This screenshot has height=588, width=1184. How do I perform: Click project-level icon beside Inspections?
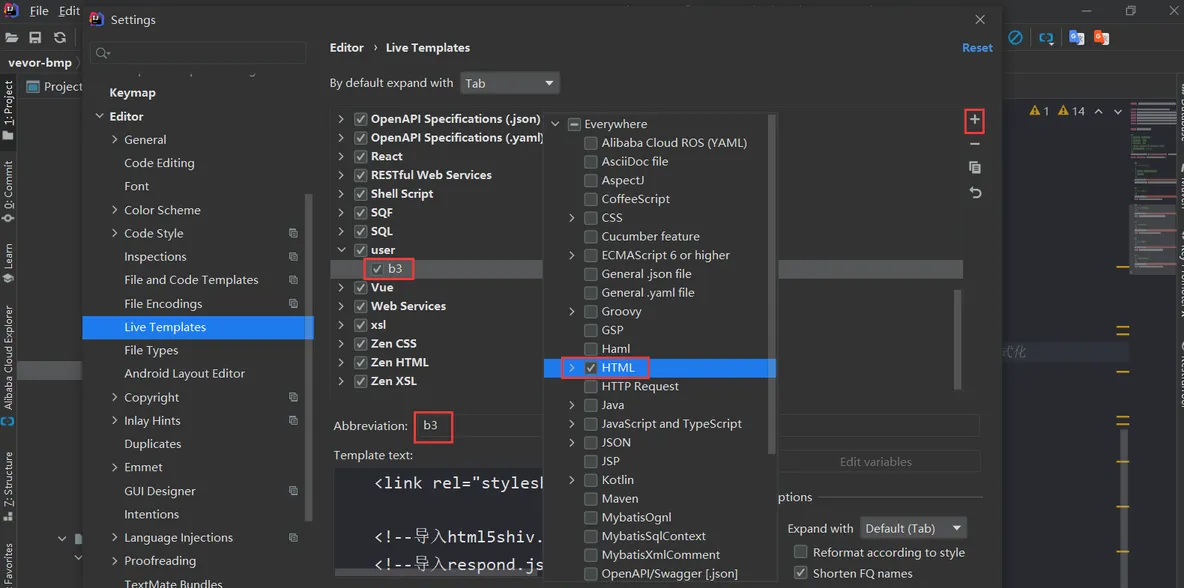pyautogui.click(x=294, y=257)
